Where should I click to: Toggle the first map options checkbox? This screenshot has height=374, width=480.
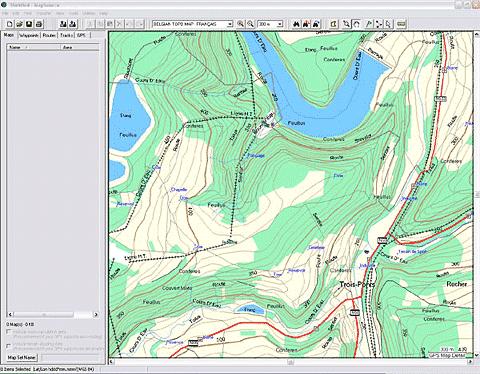[9, 332]
